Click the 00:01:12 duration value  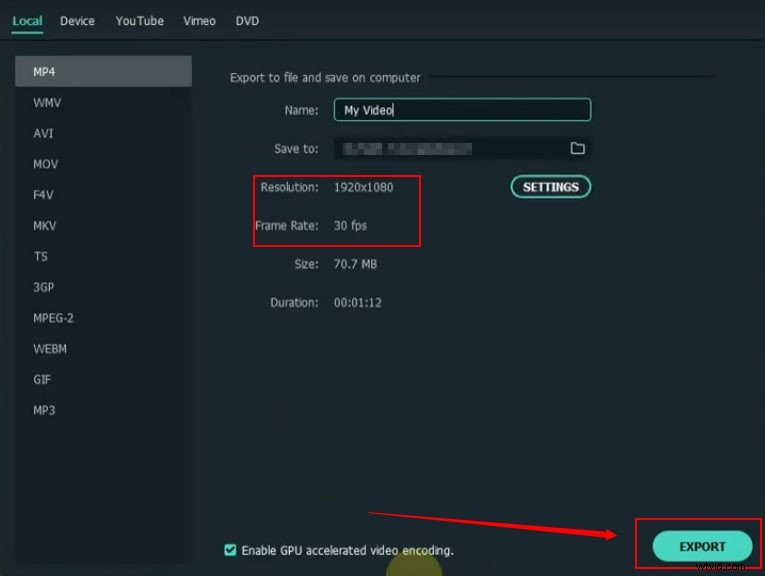(x=358, y=302)
